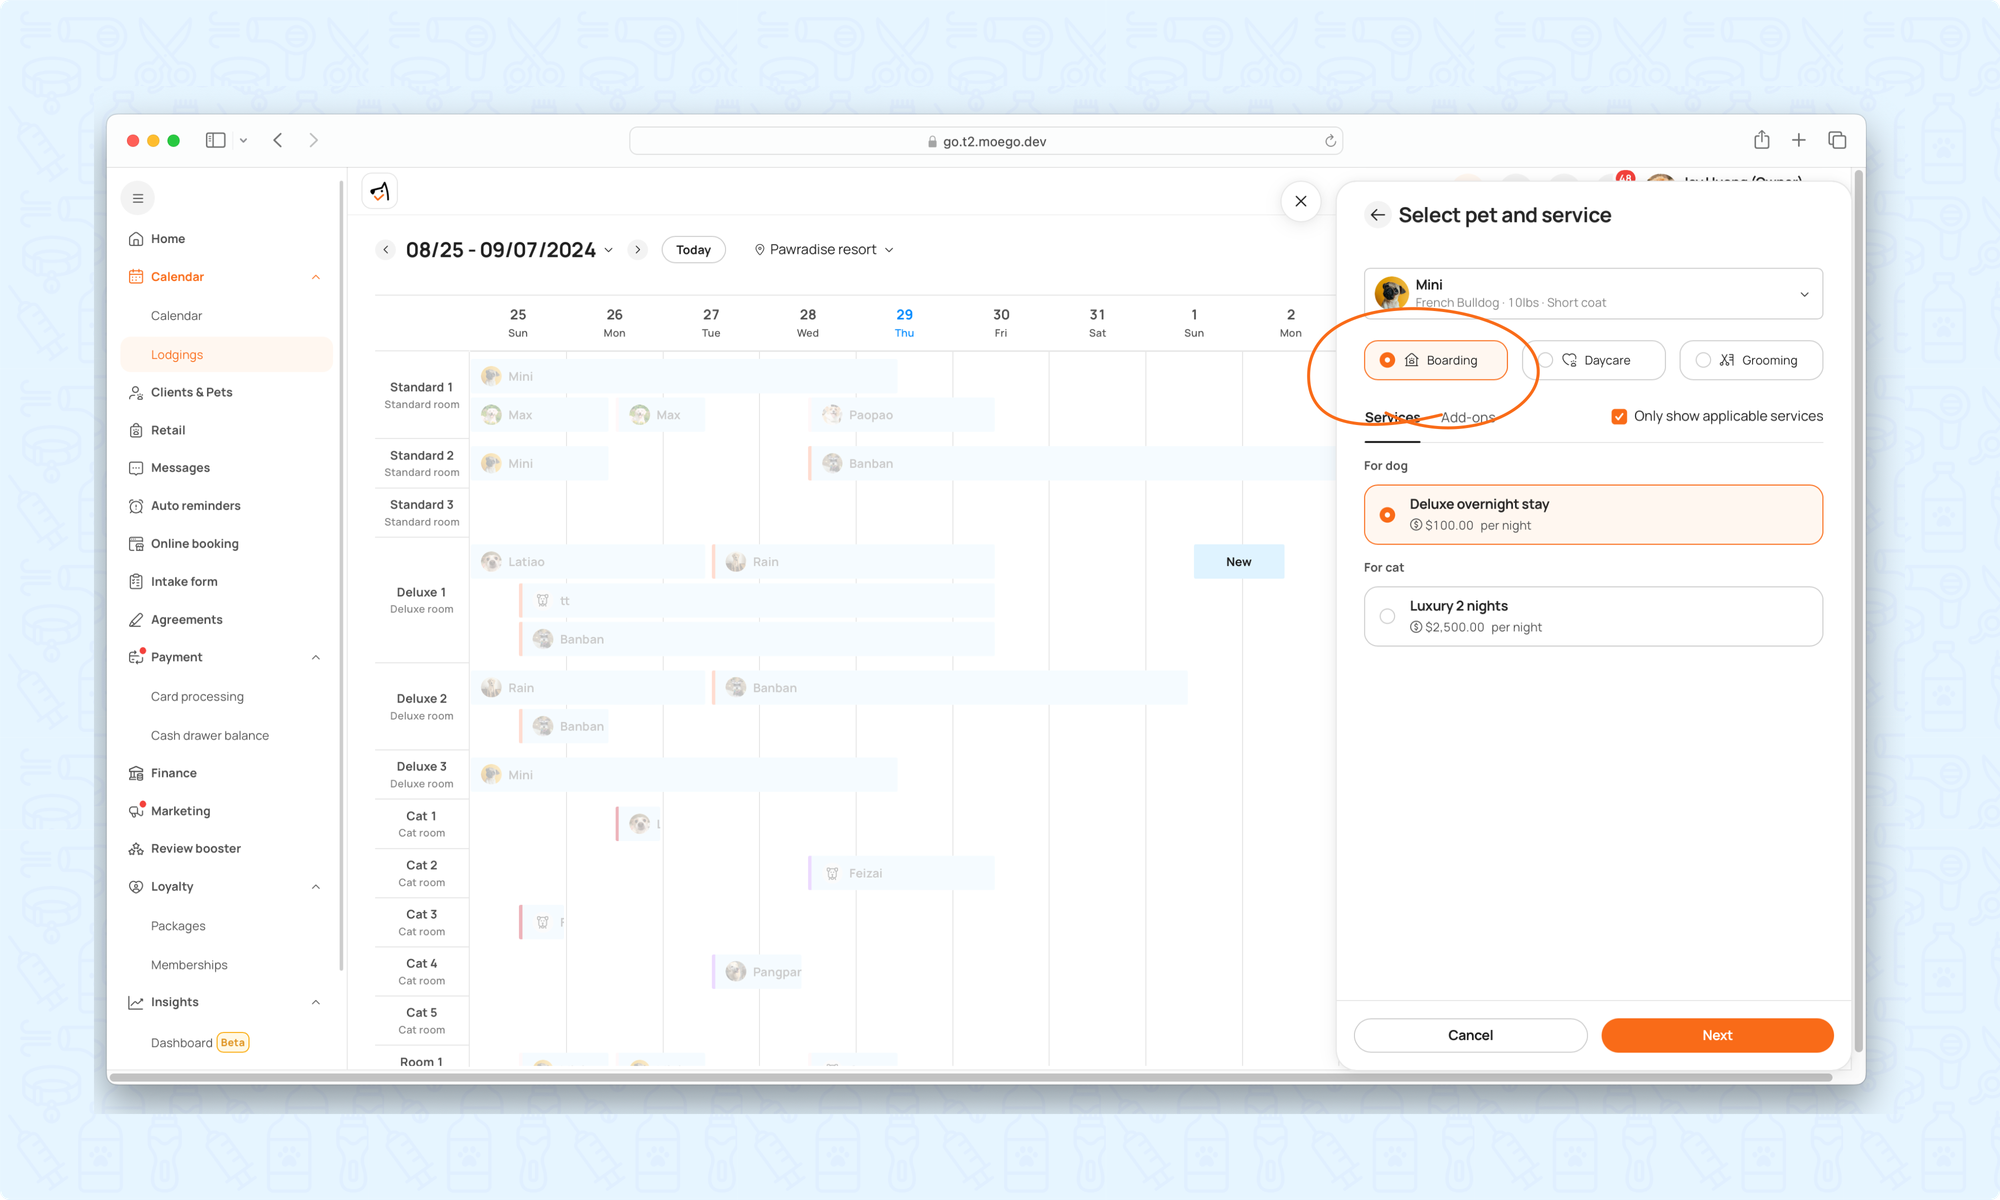Open Pawradise resort location dropdown
This screenshot has width=2000, height=1200.
823,250
